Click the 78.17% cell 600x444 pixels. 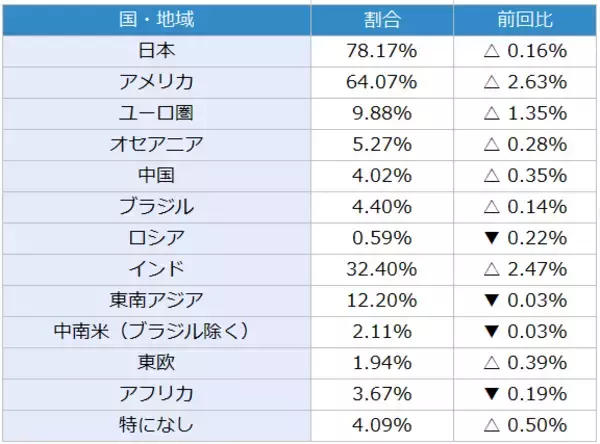(381, 50)
